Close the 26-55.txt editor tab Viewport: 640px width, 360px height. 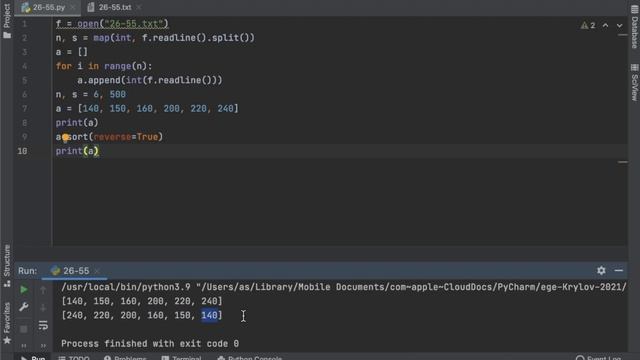coord(139,7)
